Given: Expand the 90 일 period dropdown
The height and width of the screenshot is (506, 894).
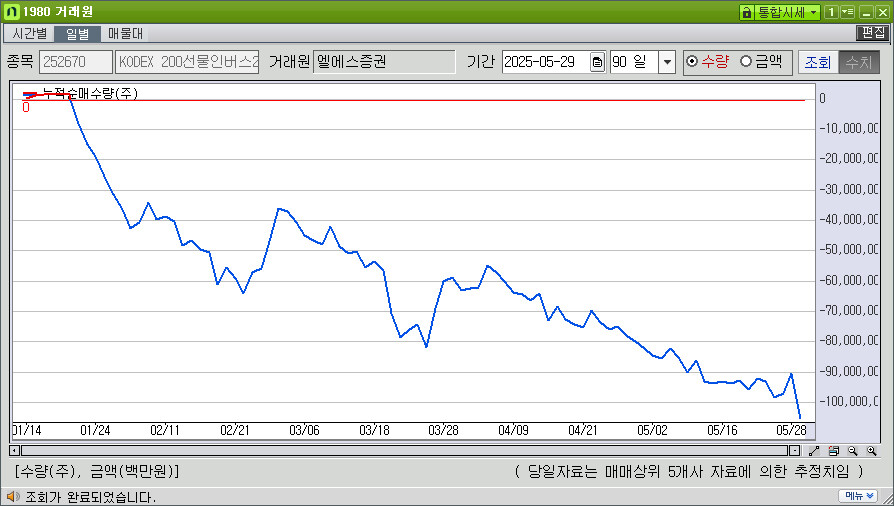Looking at the screenshot, I should click(667, 62).
